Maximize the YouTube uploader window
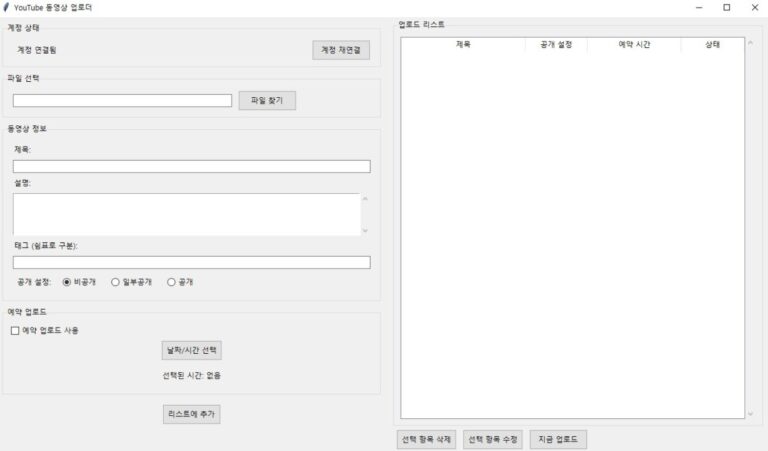The width and height of the screenshot is (768, 451). (727, 7)
